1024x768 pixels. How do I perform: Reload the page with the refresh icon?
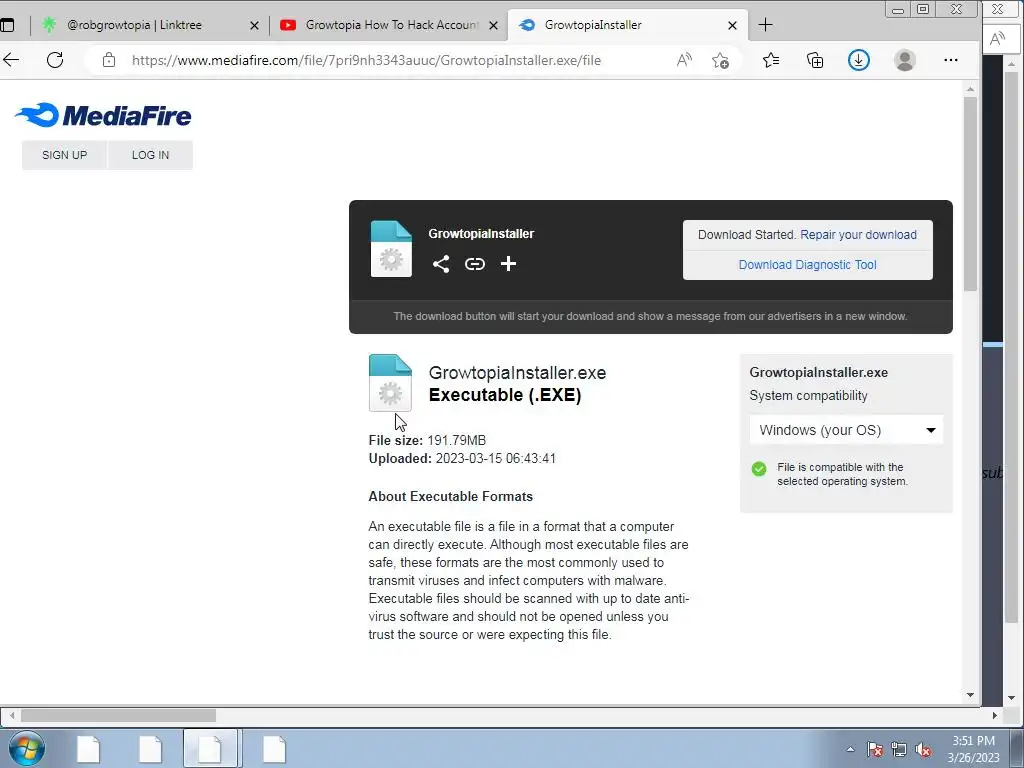(56, 60)
